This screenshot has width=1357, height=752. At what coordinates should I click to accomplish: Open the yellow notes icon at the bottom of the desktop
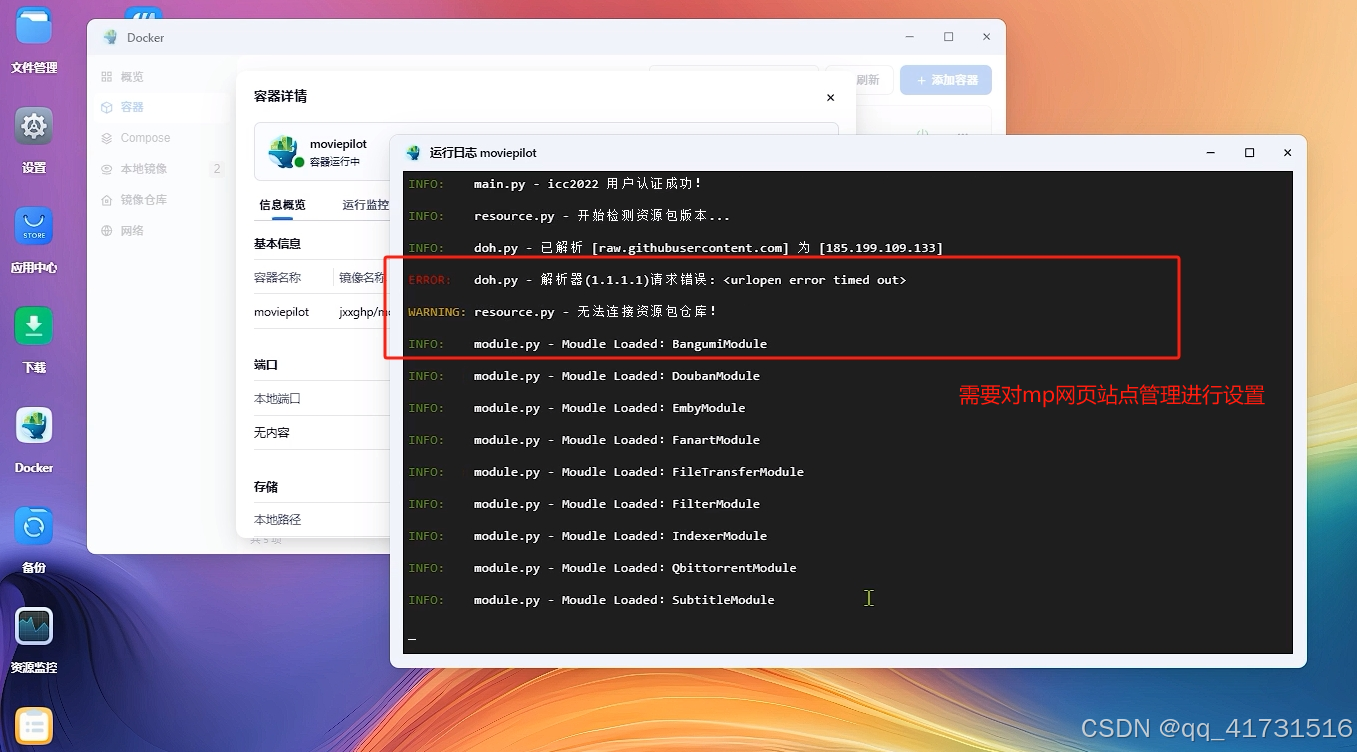click(x=34, y=726)
